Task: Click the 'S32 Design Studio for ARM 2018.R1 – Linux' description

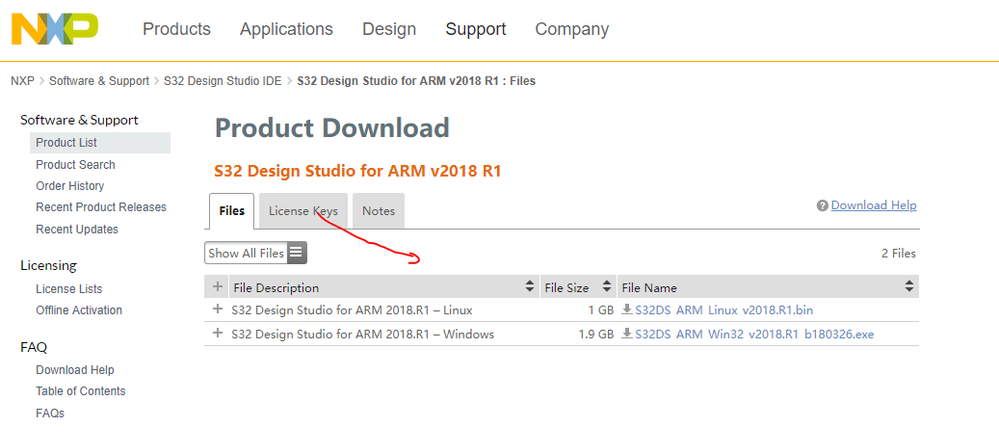Action: (352, 310)
